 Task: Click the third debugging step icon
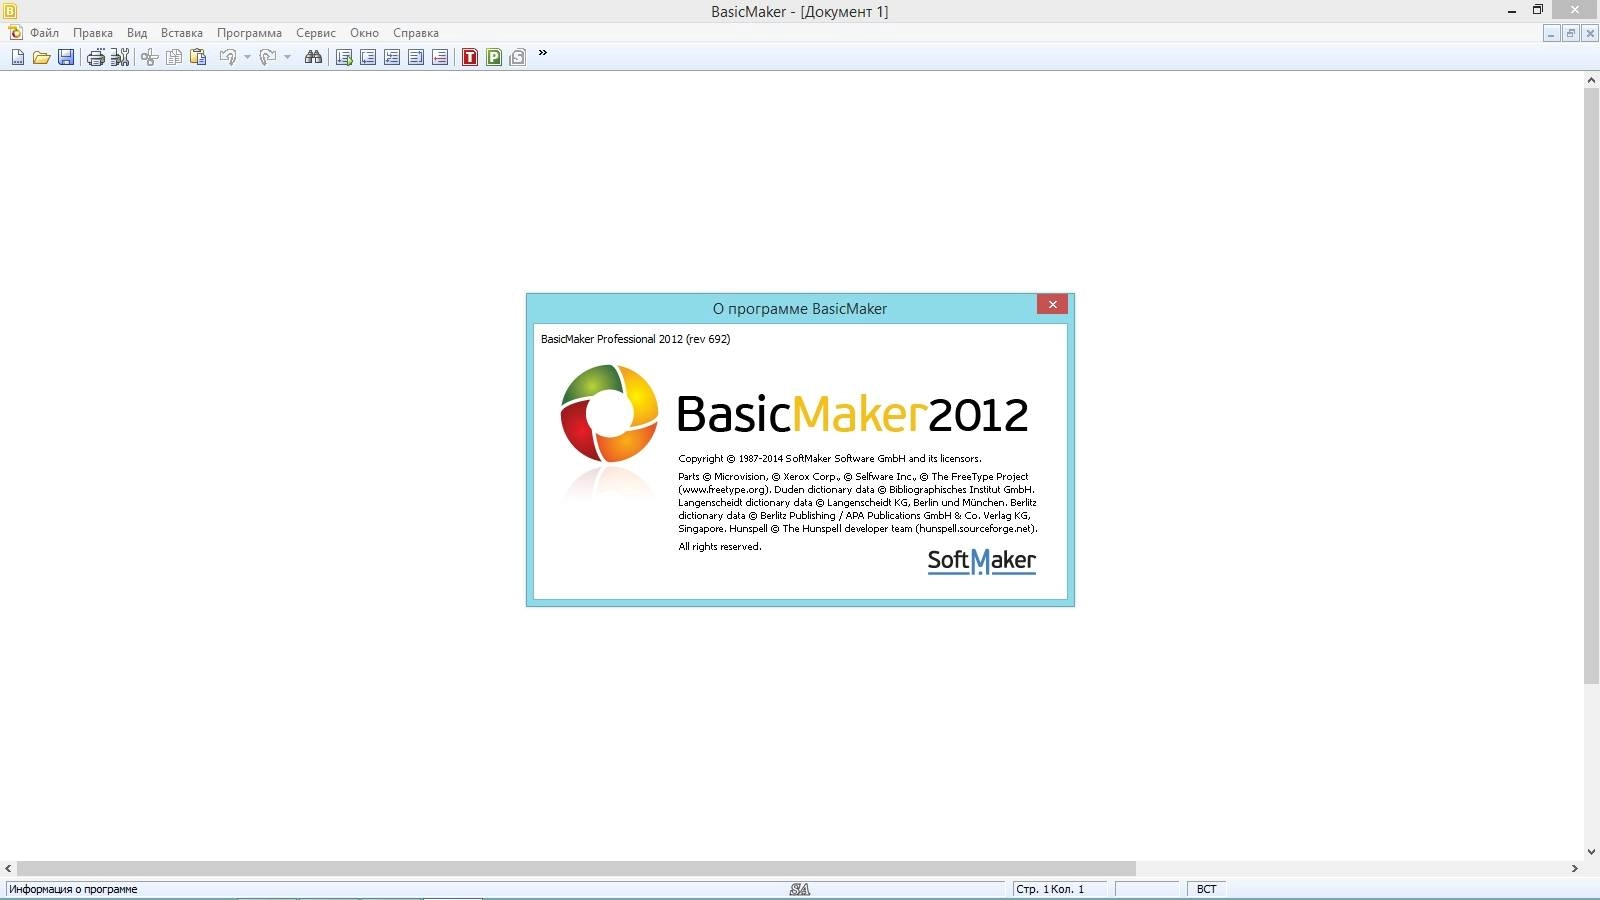tap(392, 57)
